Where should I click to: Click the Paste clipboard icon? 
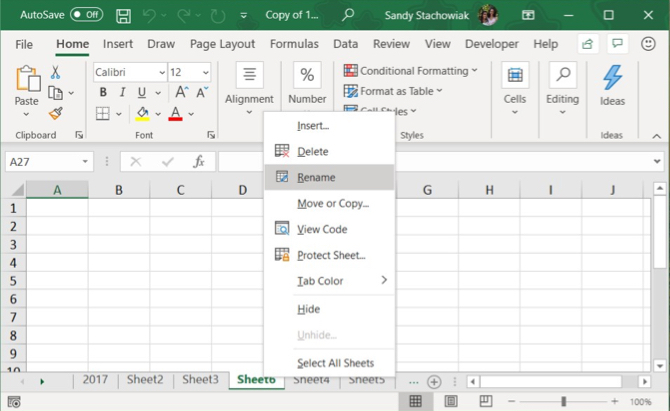27,79
